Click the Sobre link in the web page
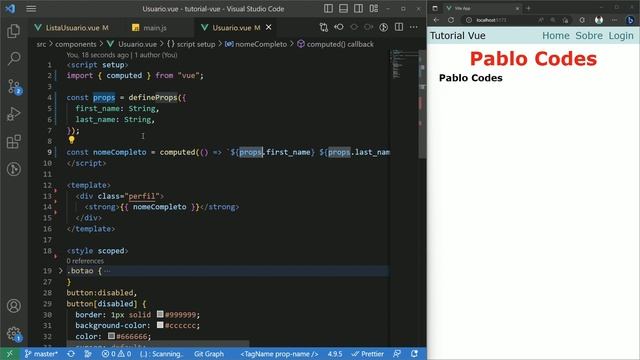This screenshot has height=360, width=640. click(x=589, y=36)
